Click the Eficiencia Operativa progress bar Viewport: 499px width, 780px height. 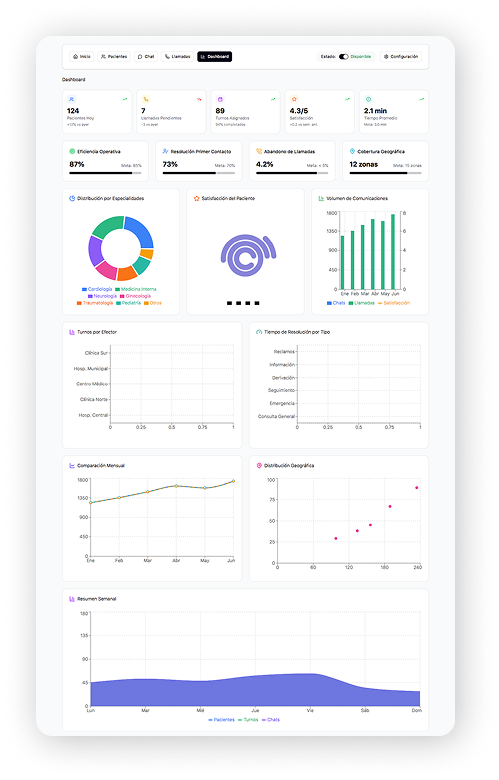[105, 173]
